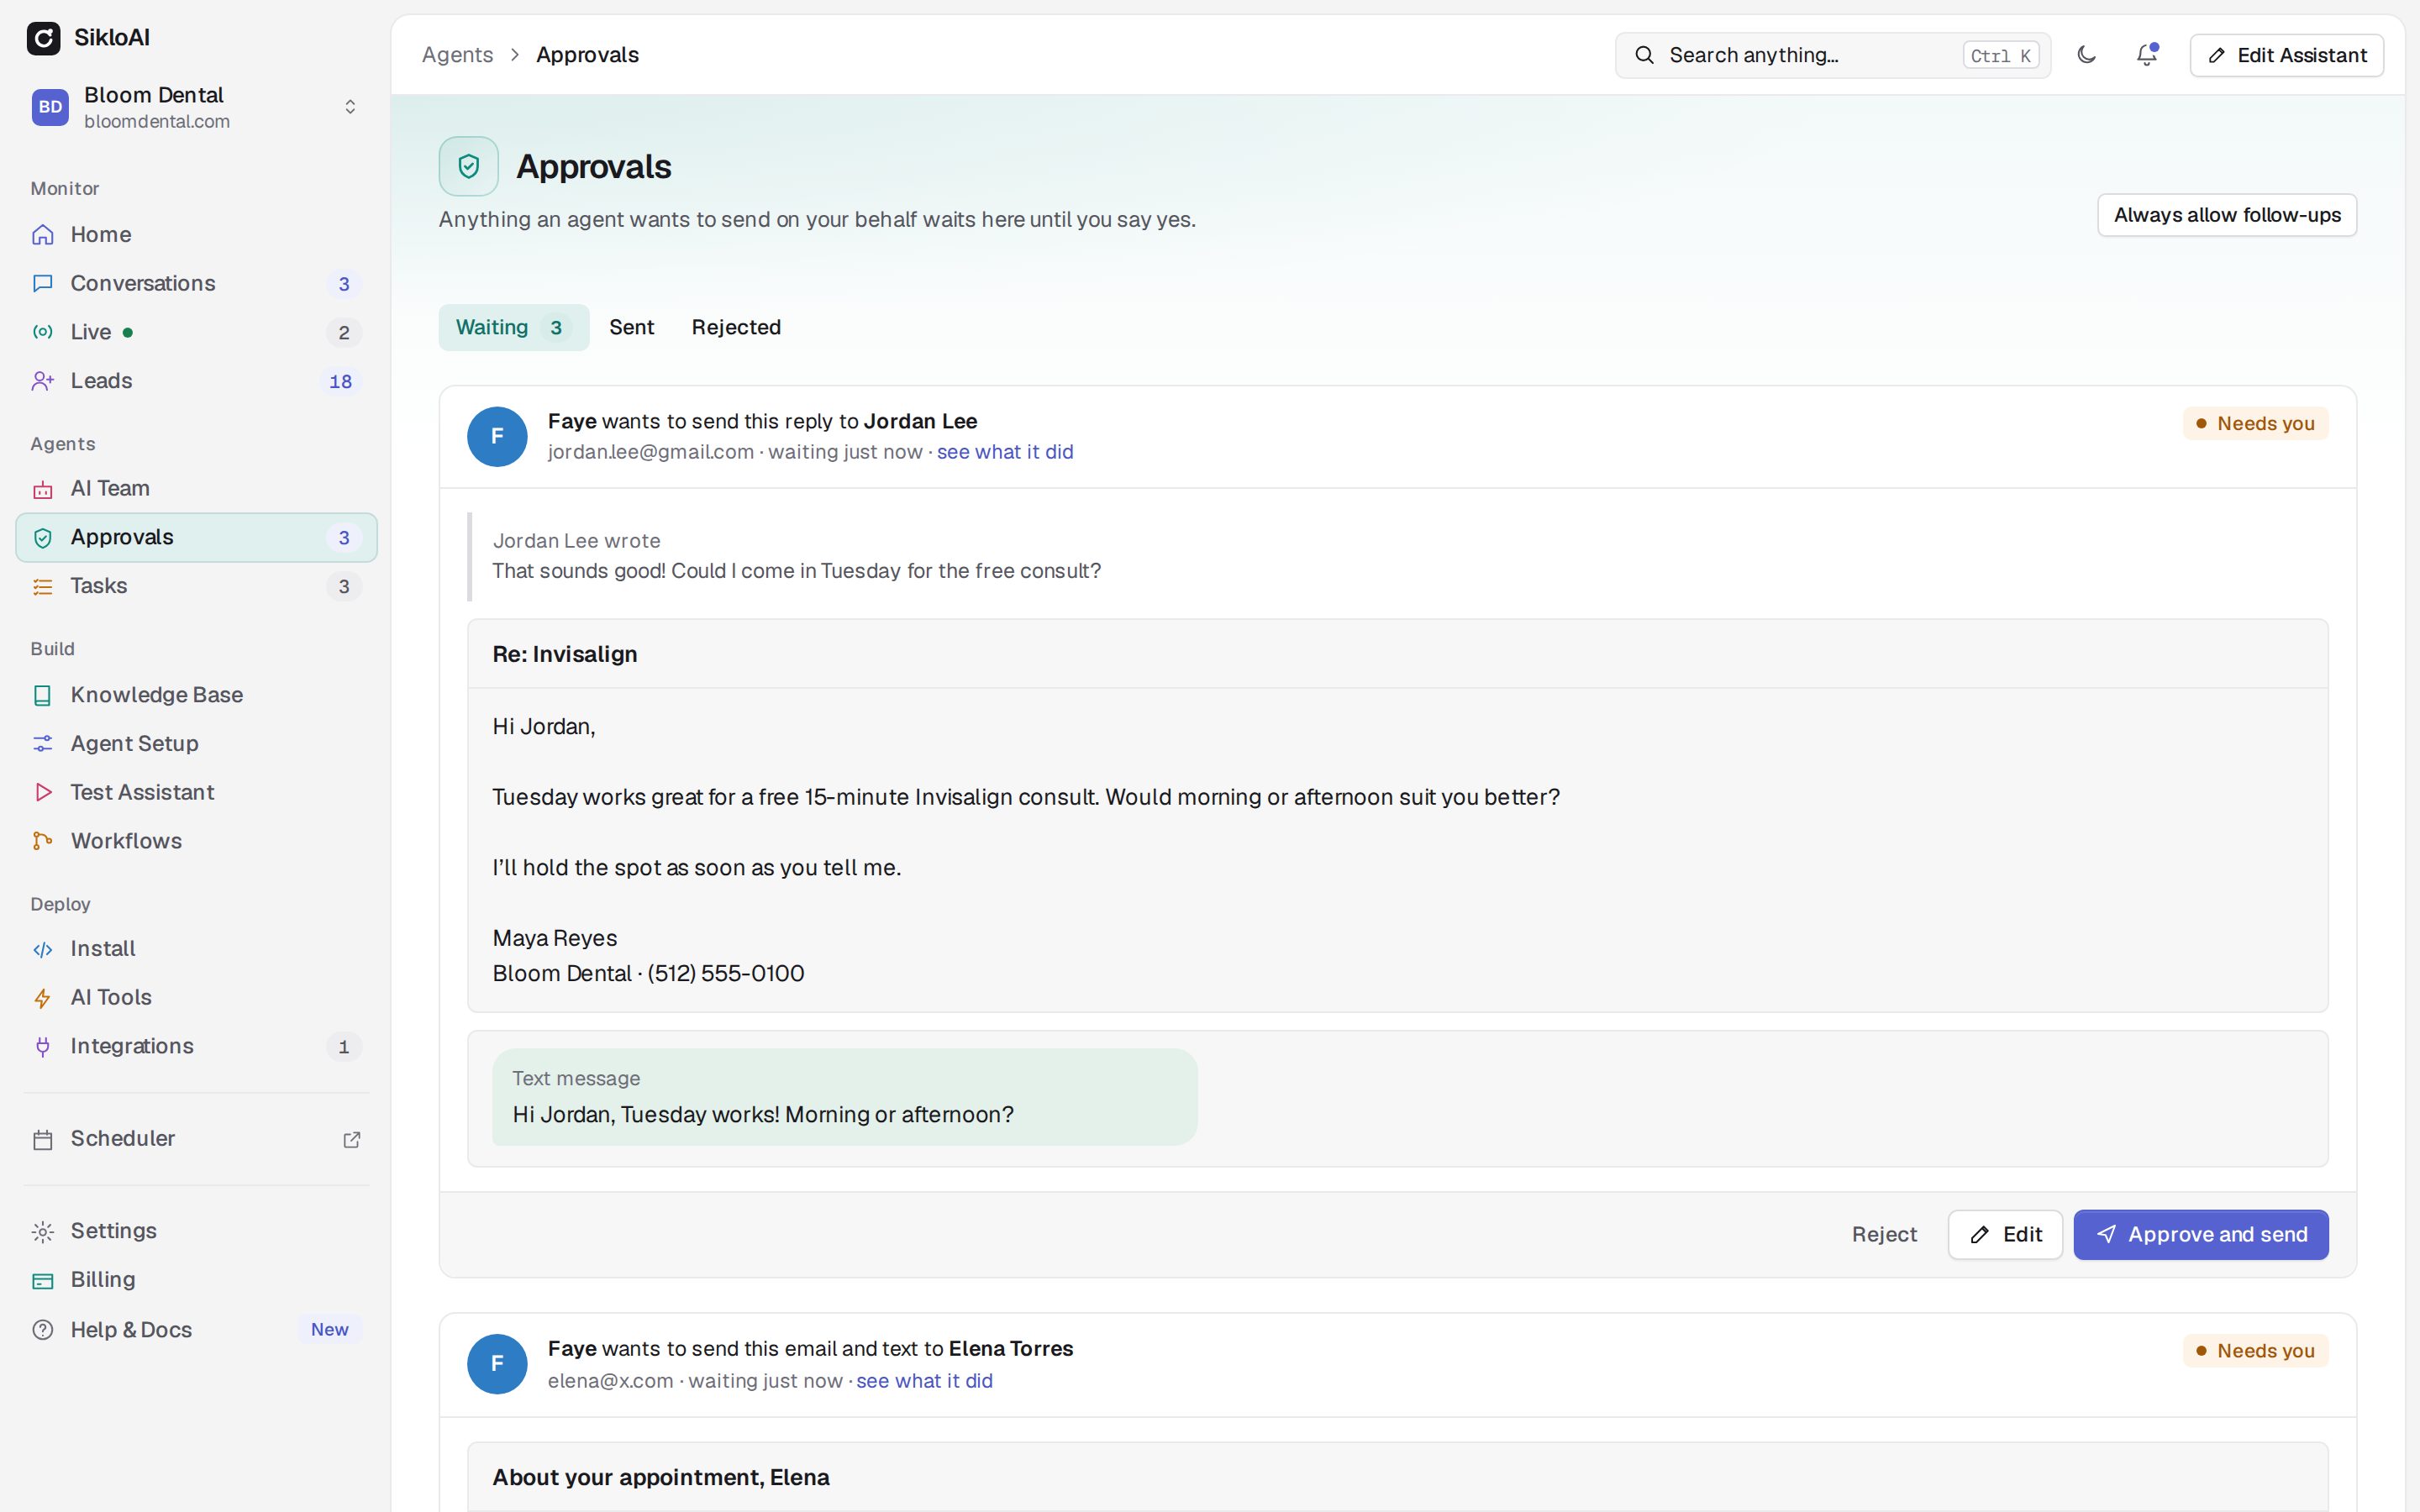2420x1512 pixels.
Task: Click the Jordan text message preview bubble
Action: tap(844, 1097)
